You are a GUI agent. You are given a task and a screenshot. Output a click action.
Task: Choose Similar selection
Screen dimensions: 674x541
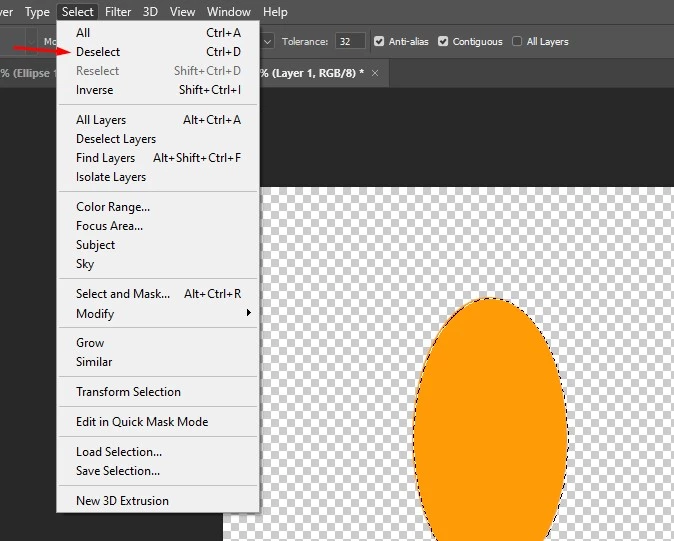(158, 361)
